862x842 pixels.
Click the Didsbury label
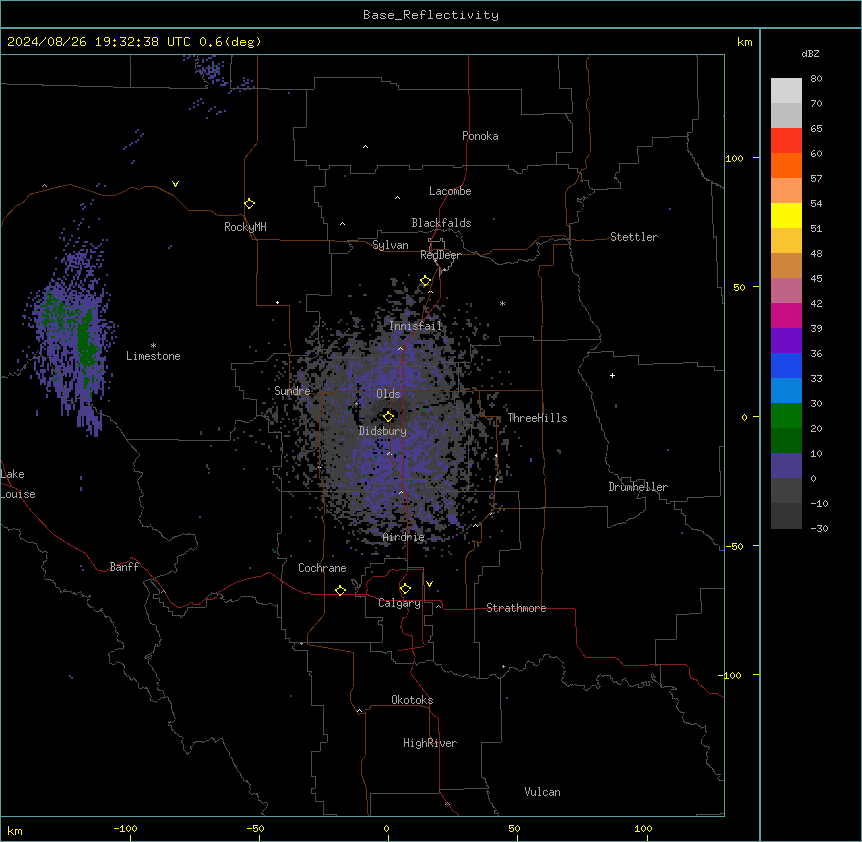[x=383, y=431]
